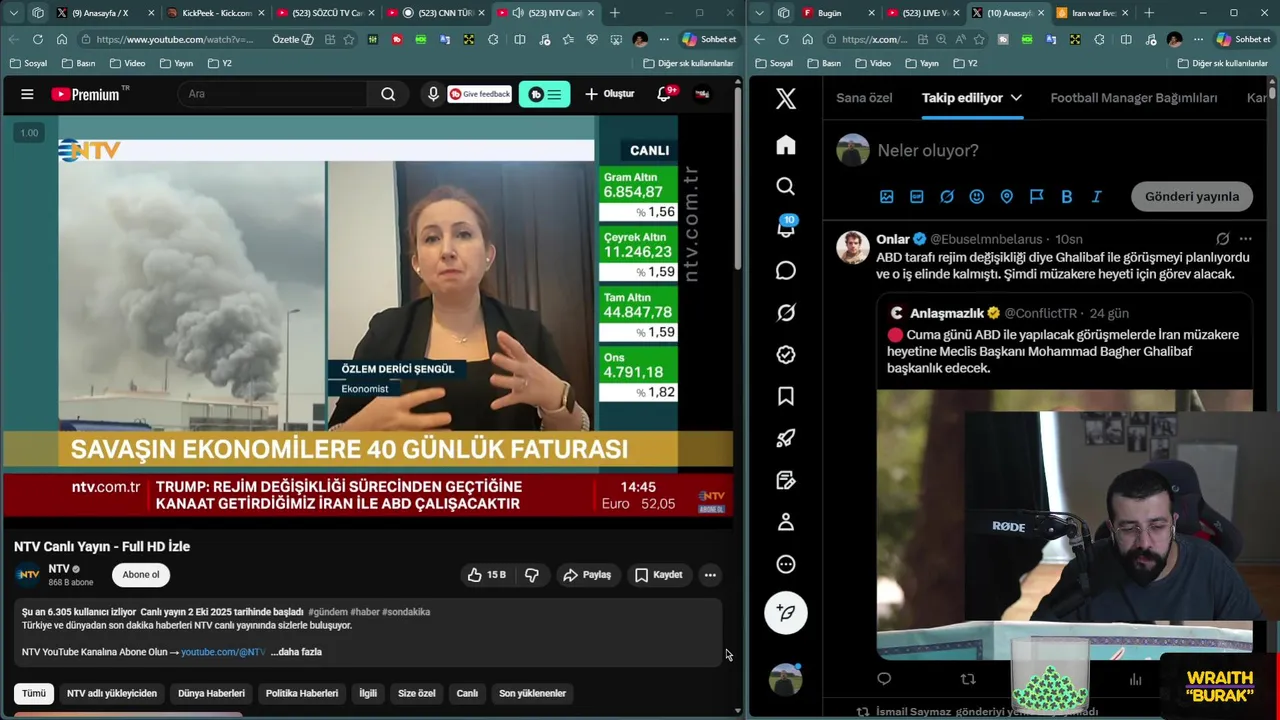Open youtube.com/@NTV link in description
The width and height of the screenshot is (1280, 720).
(223, 652)
